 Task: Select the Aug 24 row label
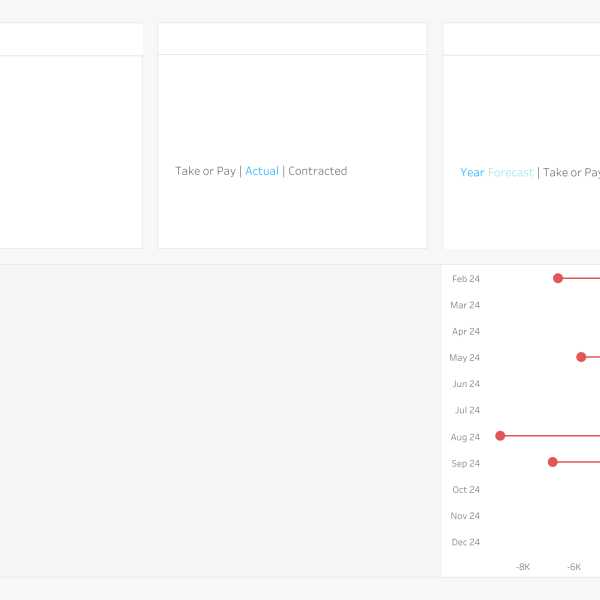point(465,437)
